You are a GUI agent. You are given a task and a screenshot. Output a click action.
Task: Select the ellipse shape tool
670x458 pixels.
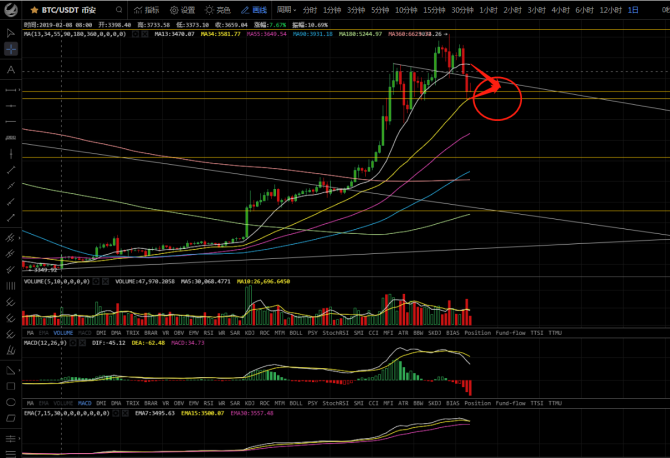click(11, 402)
